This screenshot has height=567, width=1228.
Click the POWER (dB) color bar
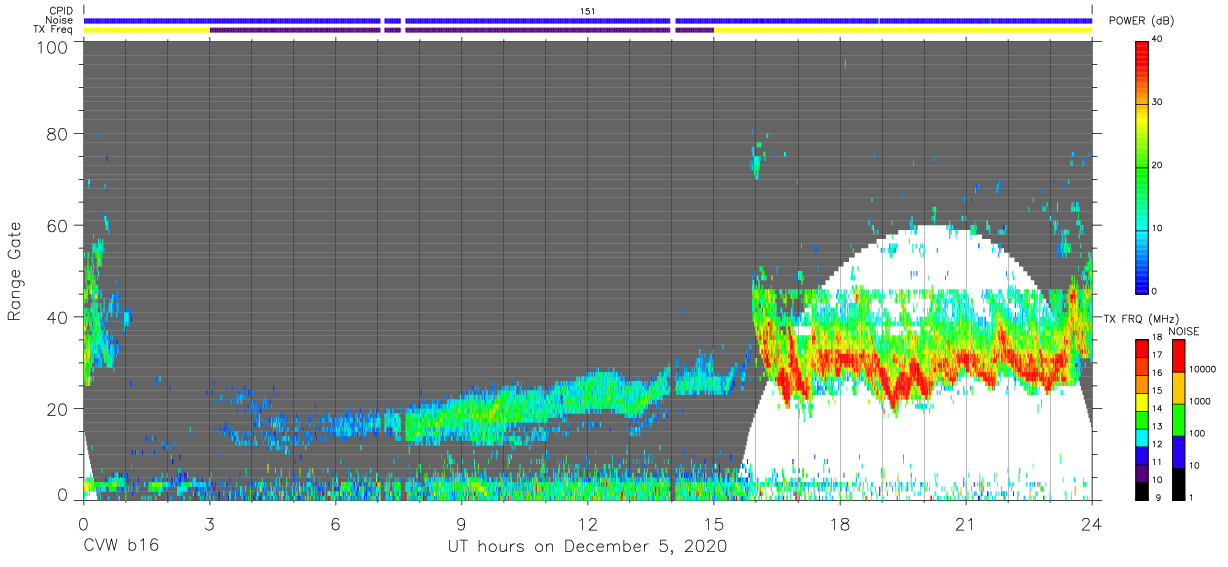[x=1141, y=166]
